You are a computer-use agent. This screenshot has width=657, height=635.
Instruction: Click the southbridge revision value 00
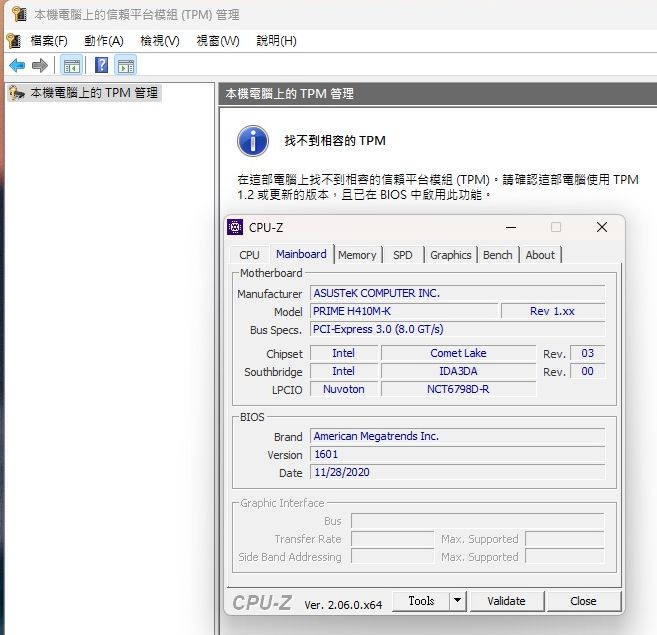(x=587, y=371)
